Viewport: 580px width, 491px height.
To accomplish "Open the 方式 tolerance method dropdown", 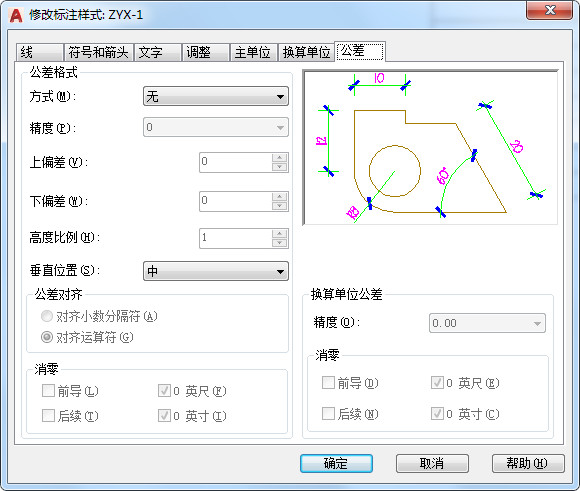I will coord(216,97).
